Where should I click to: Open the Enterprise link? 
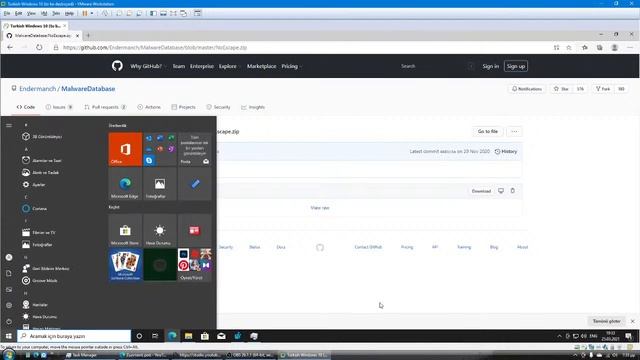point(202,66)
